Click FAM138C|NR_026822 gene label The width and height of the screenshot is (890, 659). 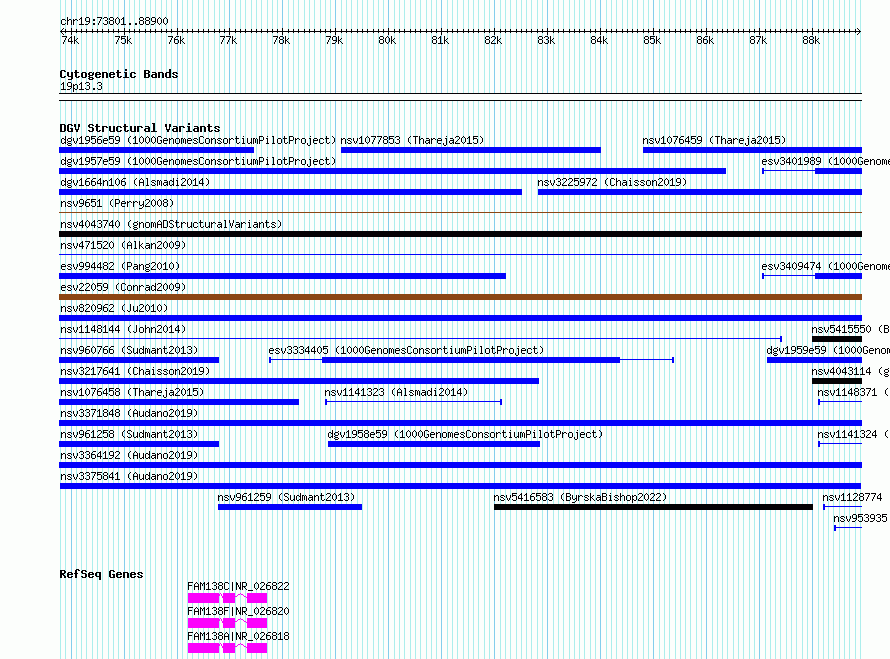click(238, 586)
